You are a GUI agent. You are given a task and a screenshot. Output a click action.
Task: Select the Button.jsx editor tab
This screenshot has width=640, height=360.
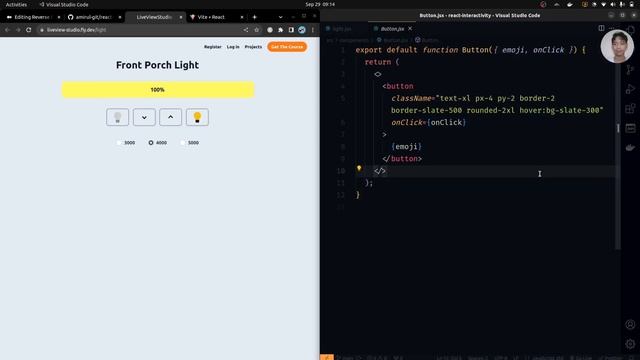pyautogui.click(x=392, y=29)
